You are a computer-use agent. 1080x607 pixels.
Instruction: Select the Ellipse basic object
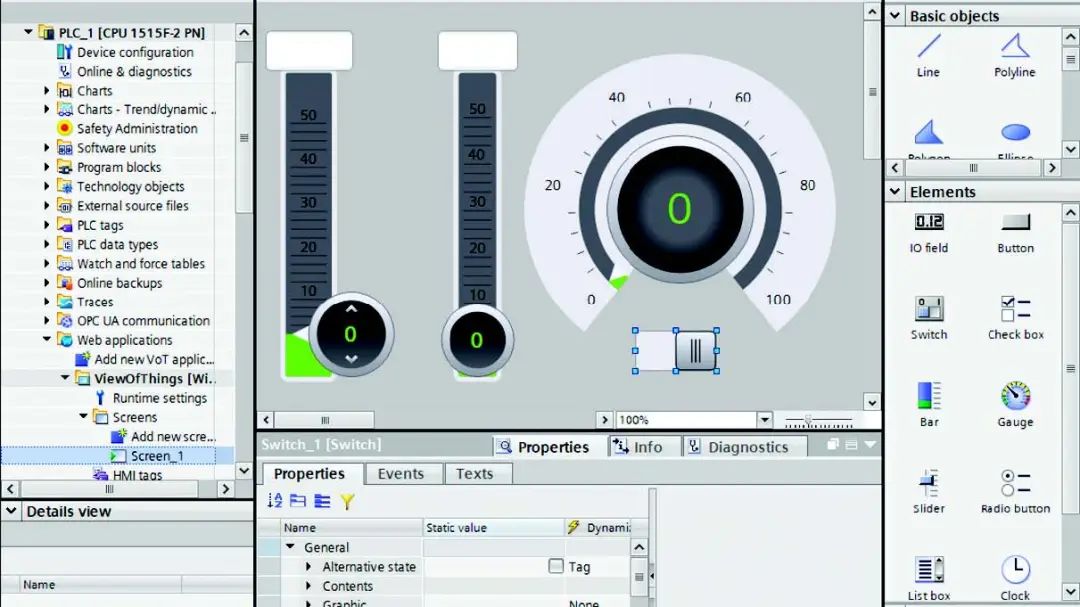[x=1015, y=140]
